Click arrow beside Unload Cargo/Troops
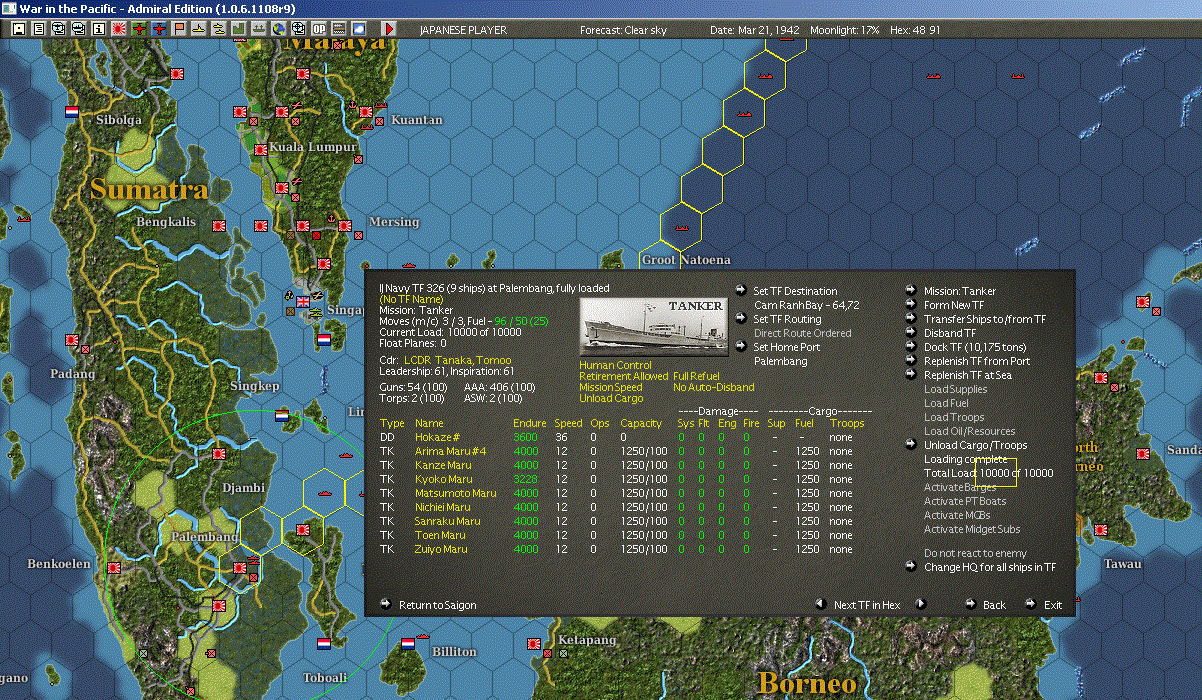Image resolution: width=1202 pixels, height=700 pixels. click(911, 445)
